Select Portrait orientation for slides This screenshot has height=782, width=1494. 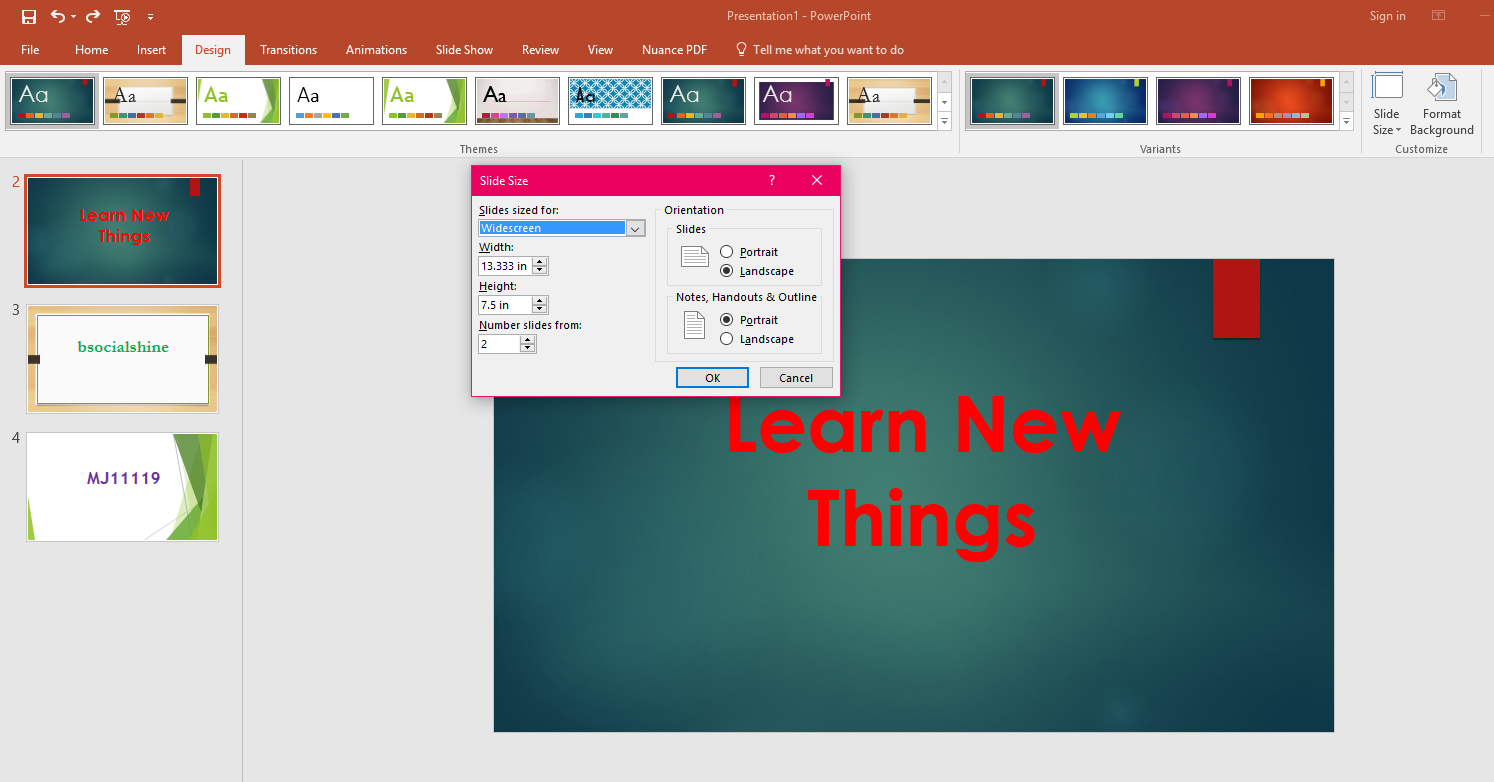727,251
